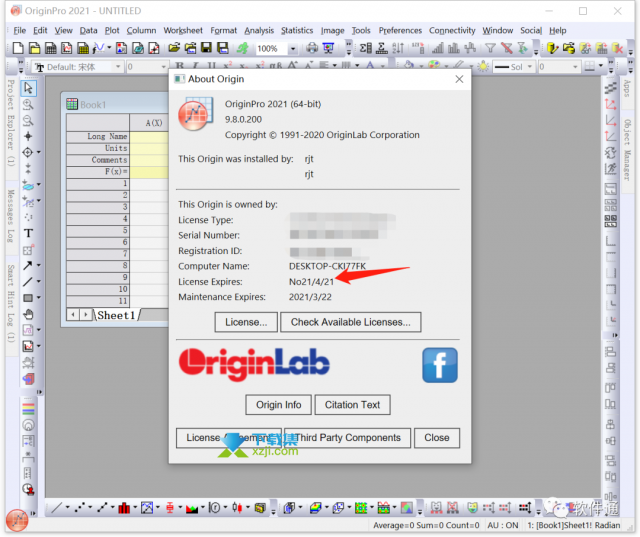Select the Data Reader crosshair tool
The width and height of the screenshot is (640, 537).
[x=27, y=153]
